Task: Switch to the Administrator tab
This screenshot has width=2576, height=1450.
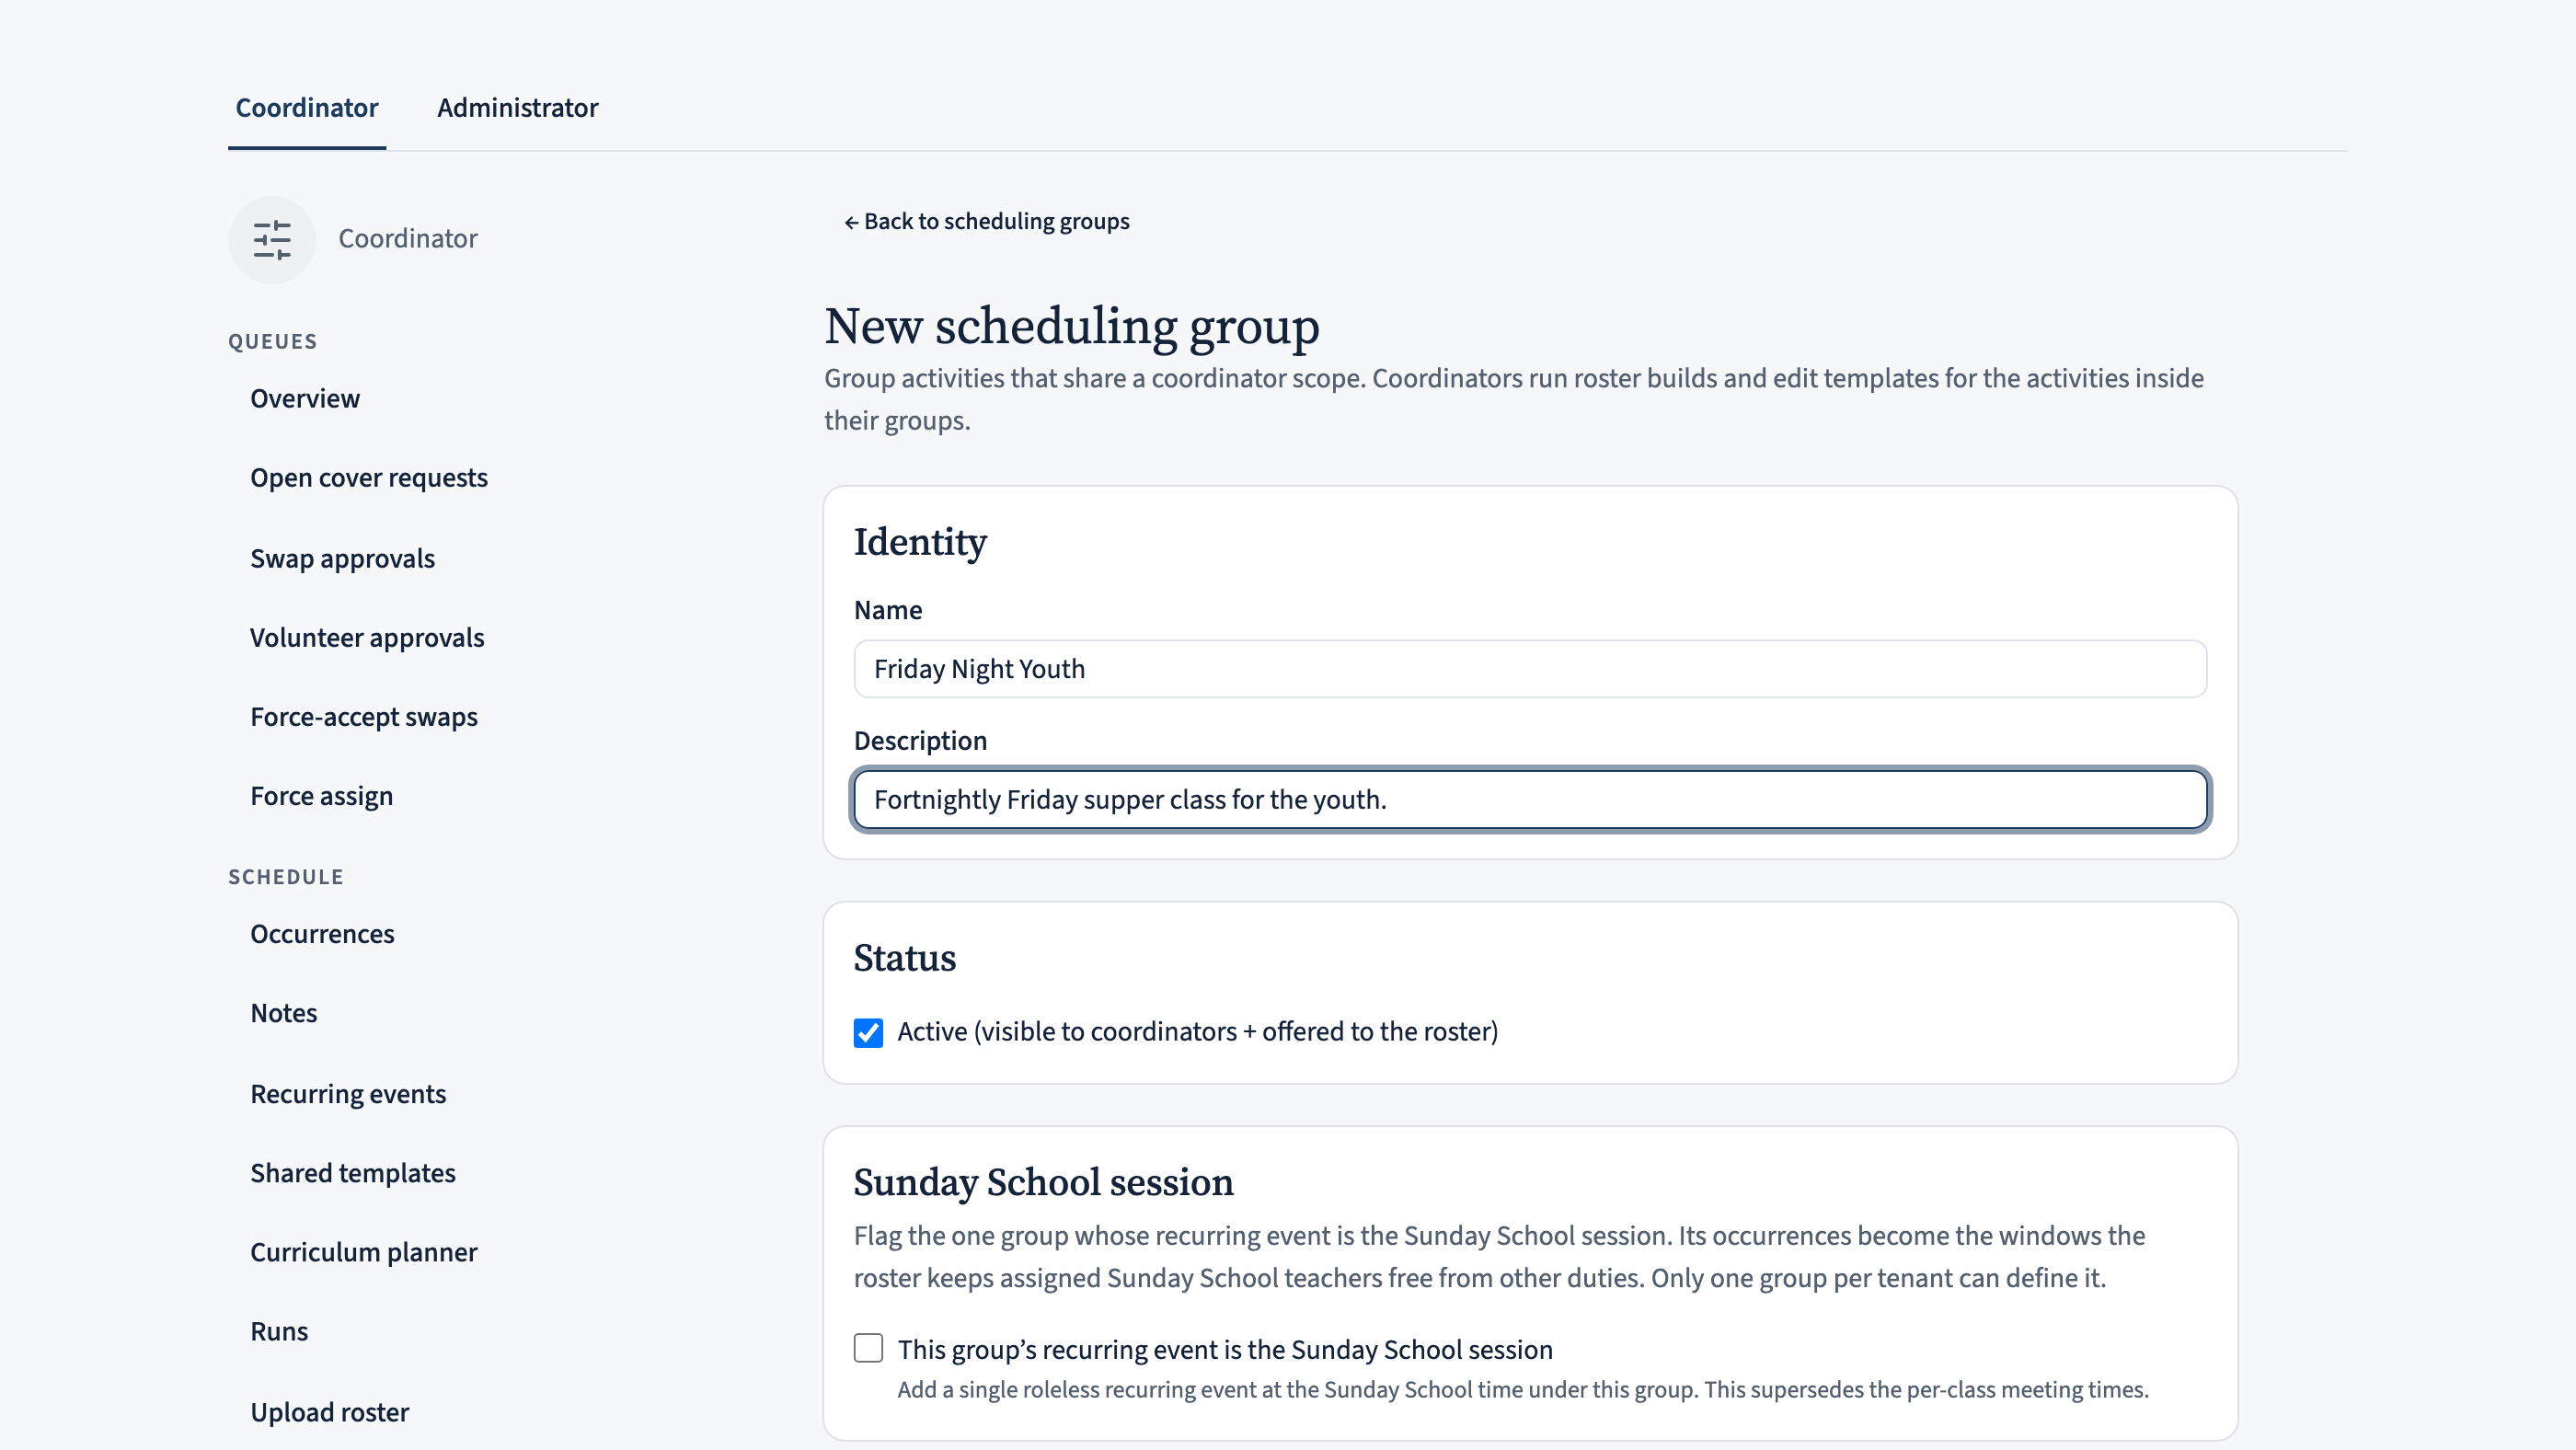Action: click(517, 107)
